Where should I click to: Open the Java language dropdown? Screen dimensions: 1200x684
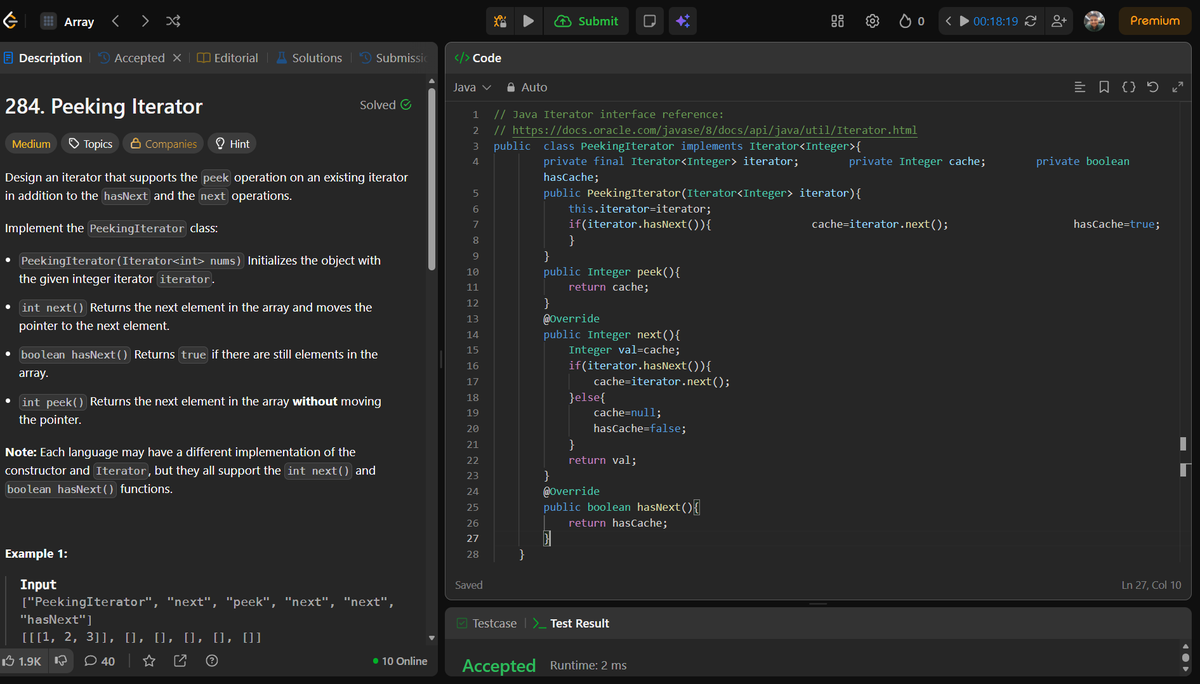pyautogui.click(x=472, y=87)
